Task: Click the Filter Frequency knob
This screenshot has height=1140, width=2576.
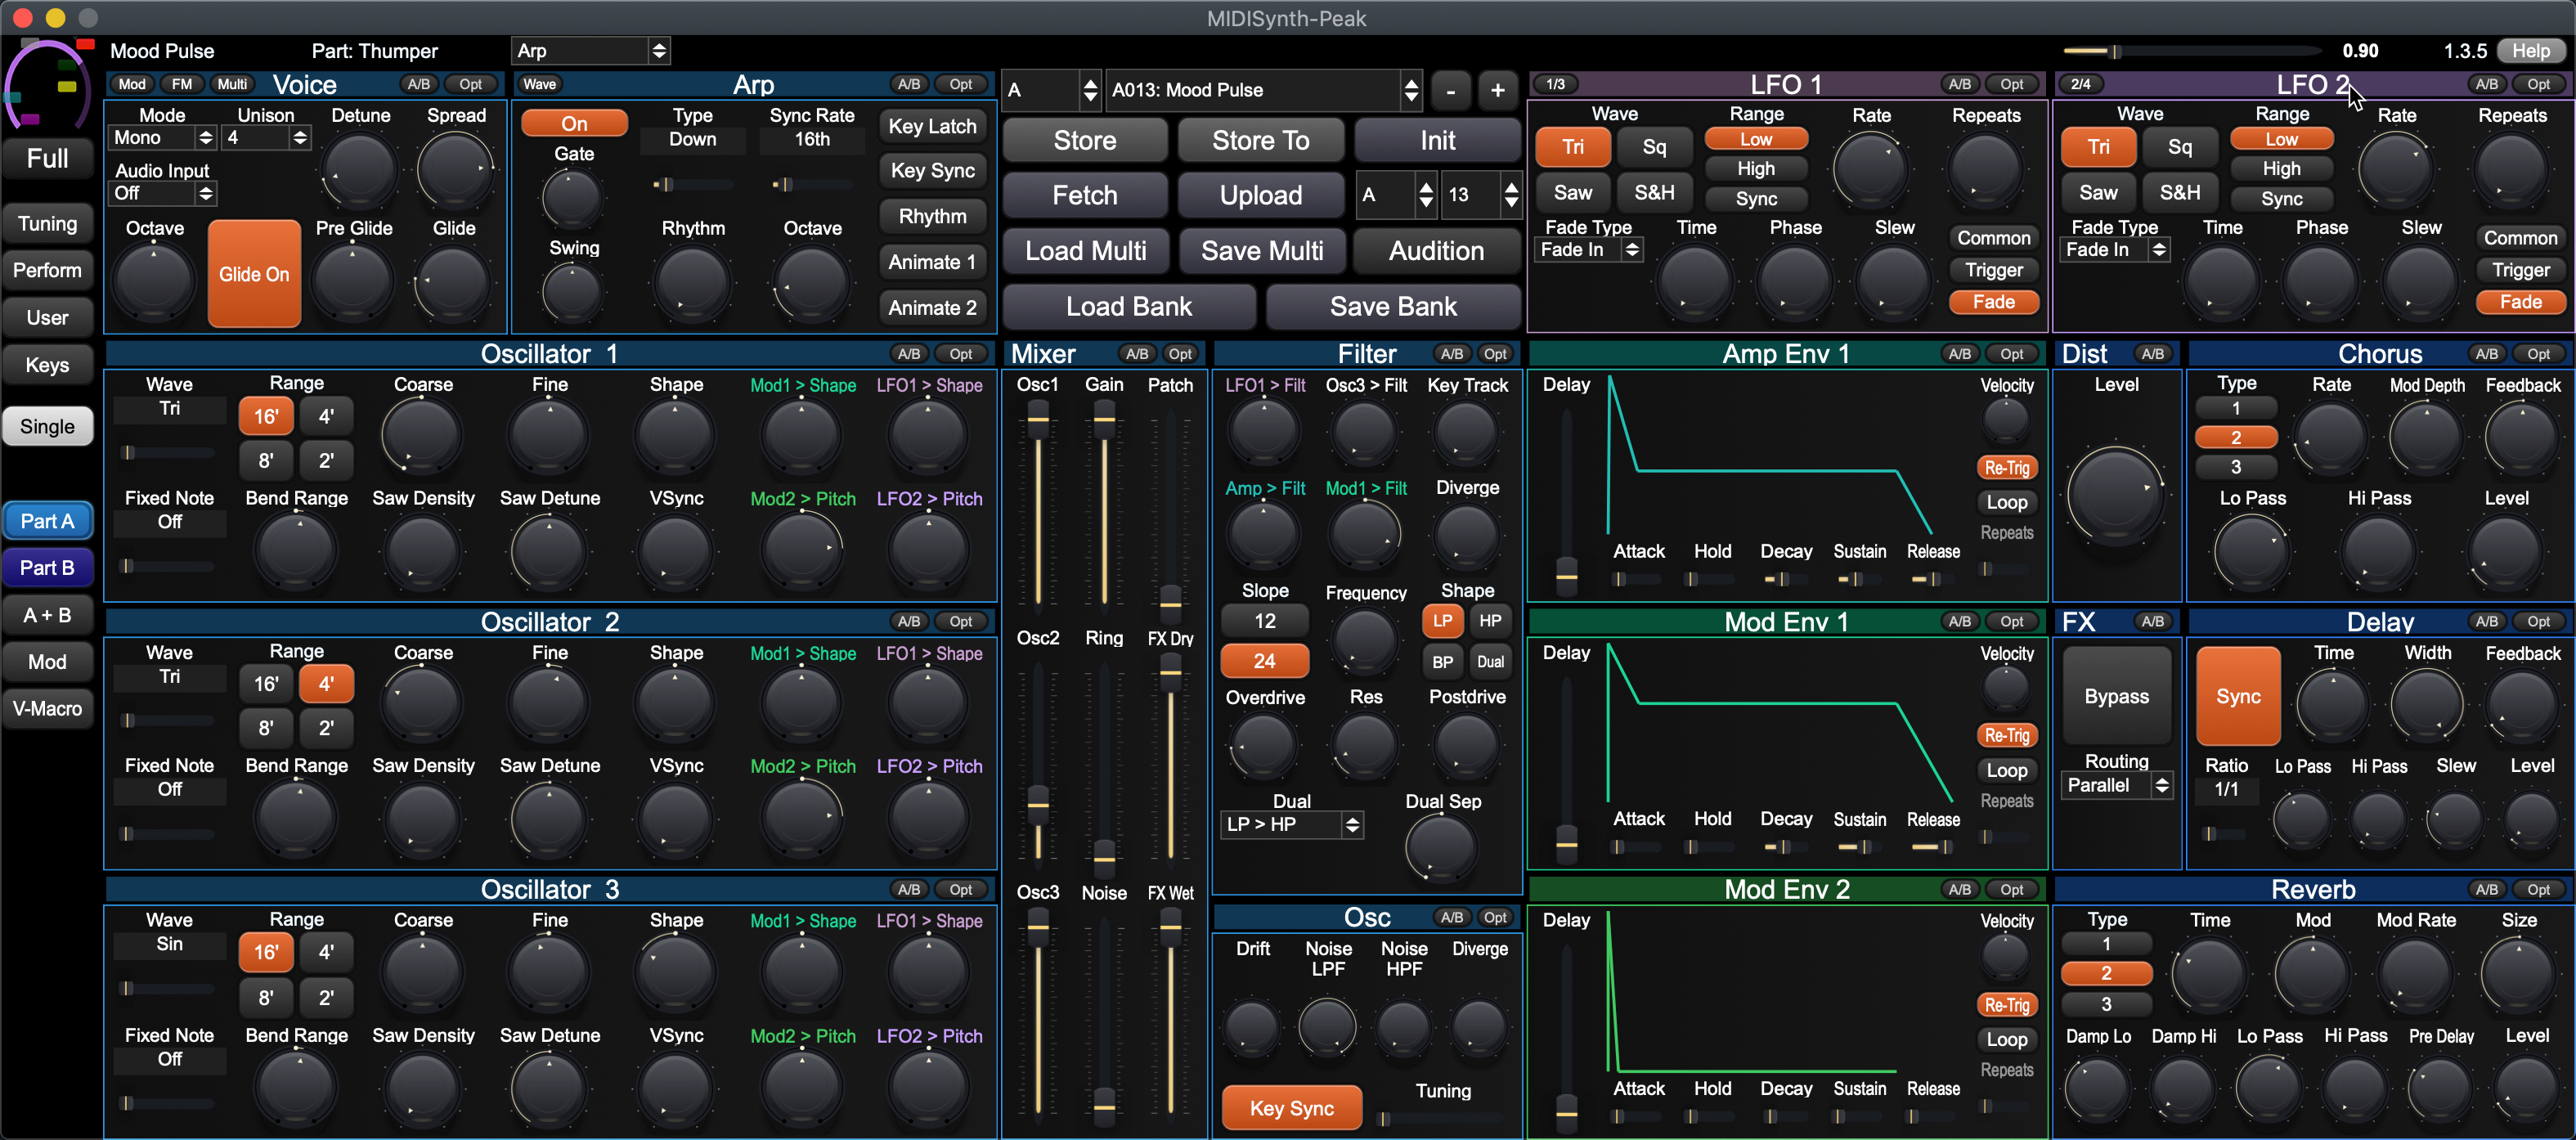Action: click(1365, 640)
